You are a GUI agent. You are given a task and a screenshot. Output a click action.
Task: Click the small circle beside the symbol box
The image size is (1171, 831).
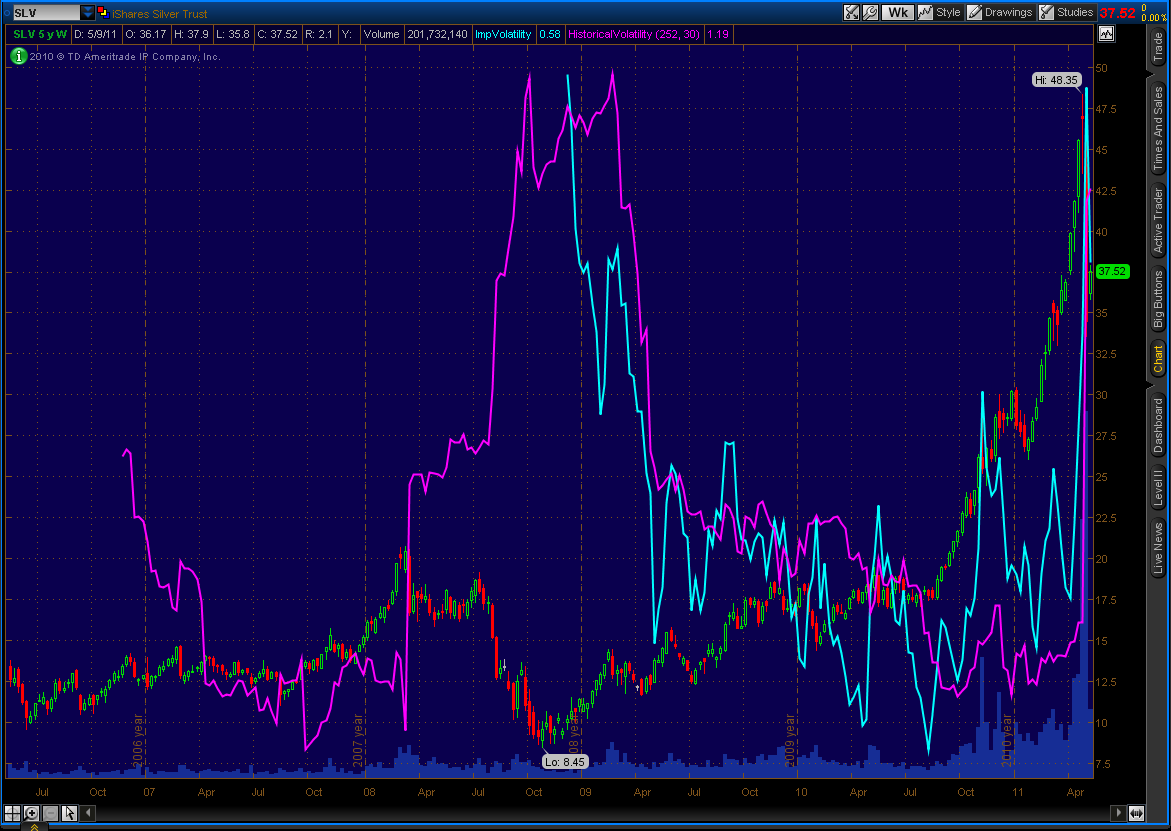click(7, 13)
